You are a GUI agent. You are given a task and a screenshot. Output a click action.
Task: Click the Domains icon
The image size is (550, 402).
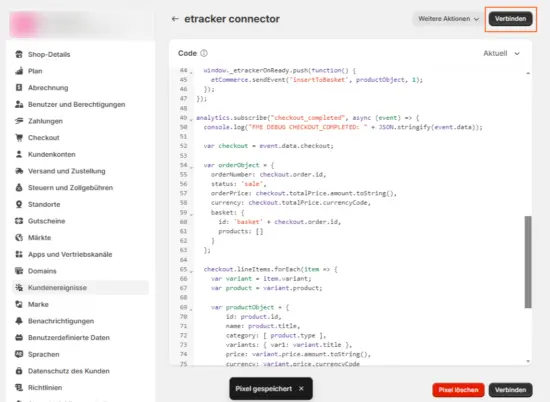[x=19, y=271]
